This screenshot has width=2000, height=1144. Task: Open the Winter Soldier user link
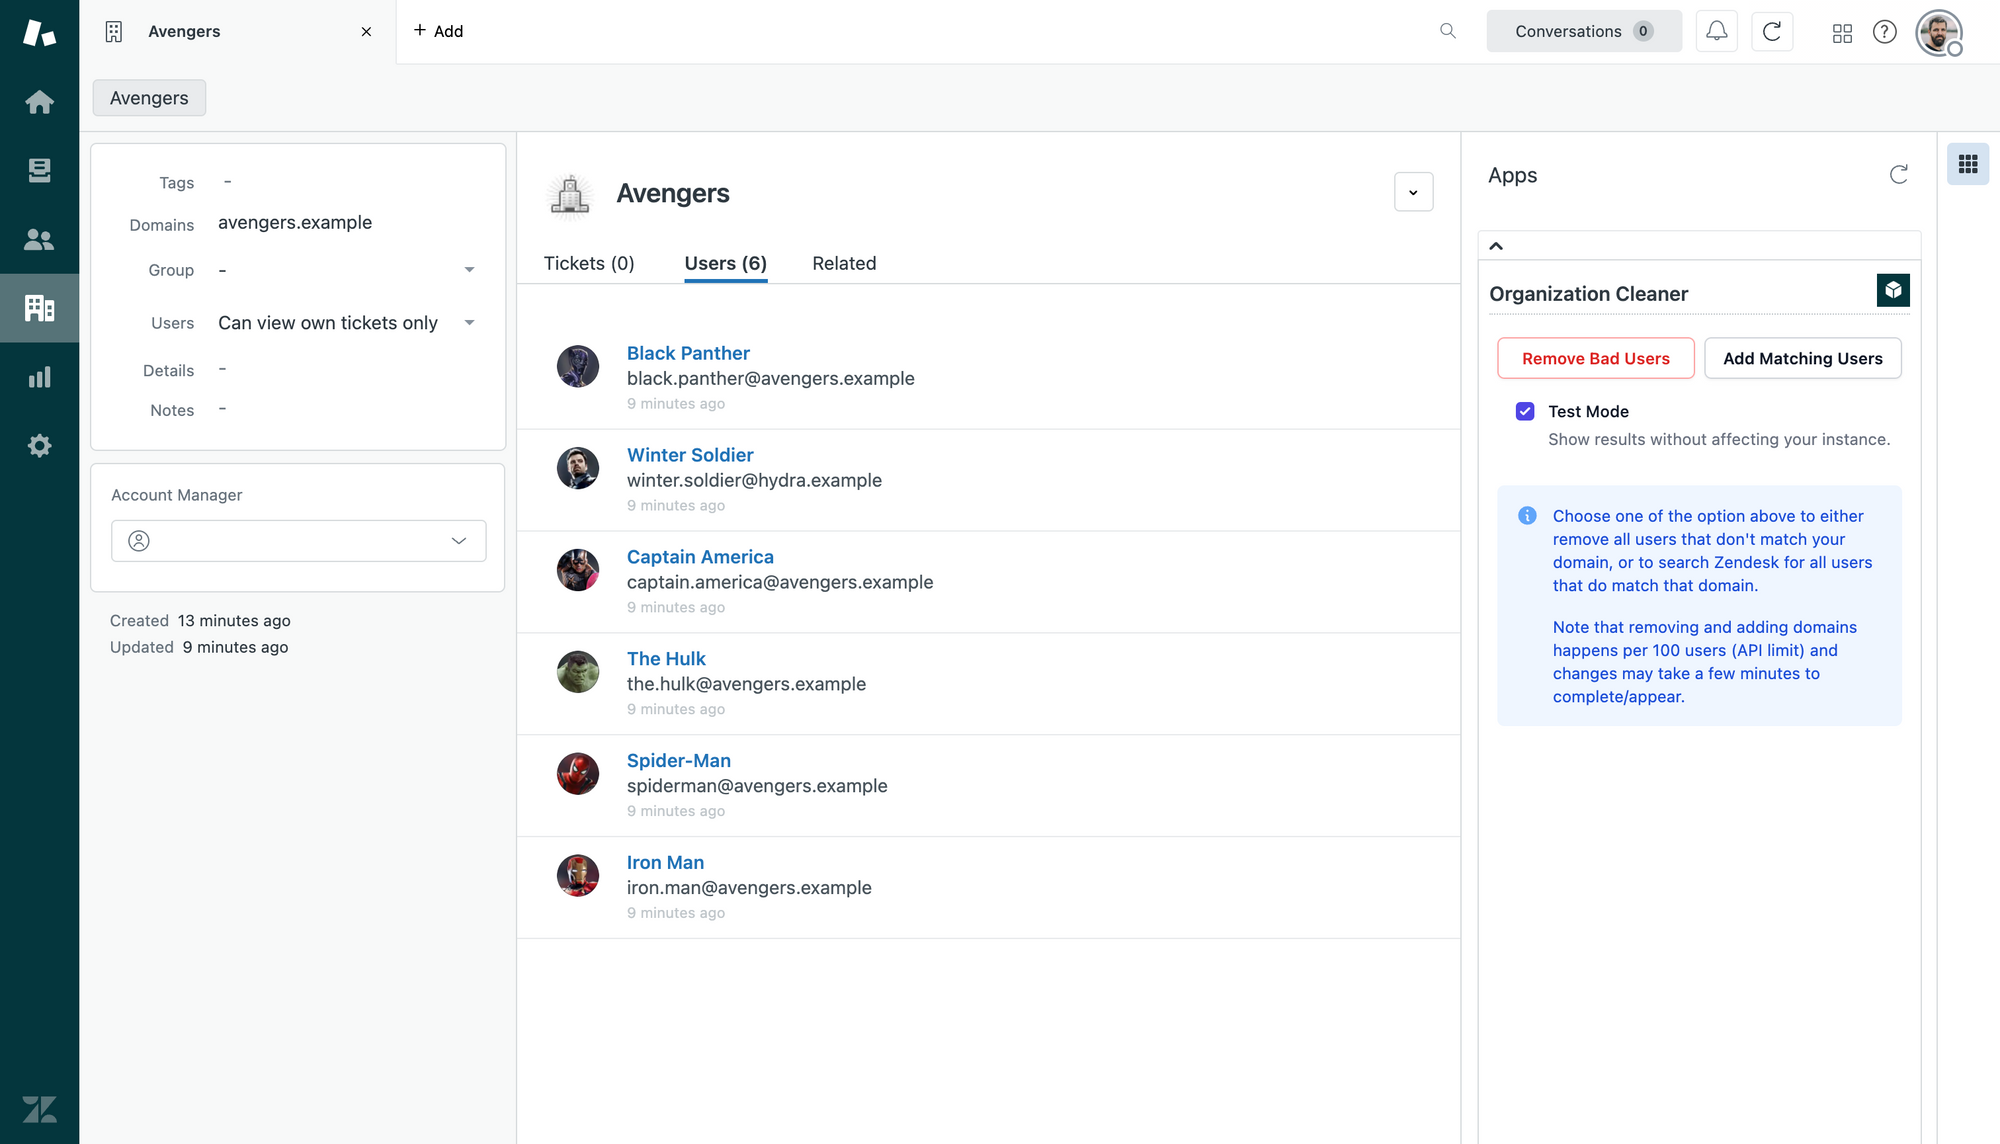click(x=690, y=455)
